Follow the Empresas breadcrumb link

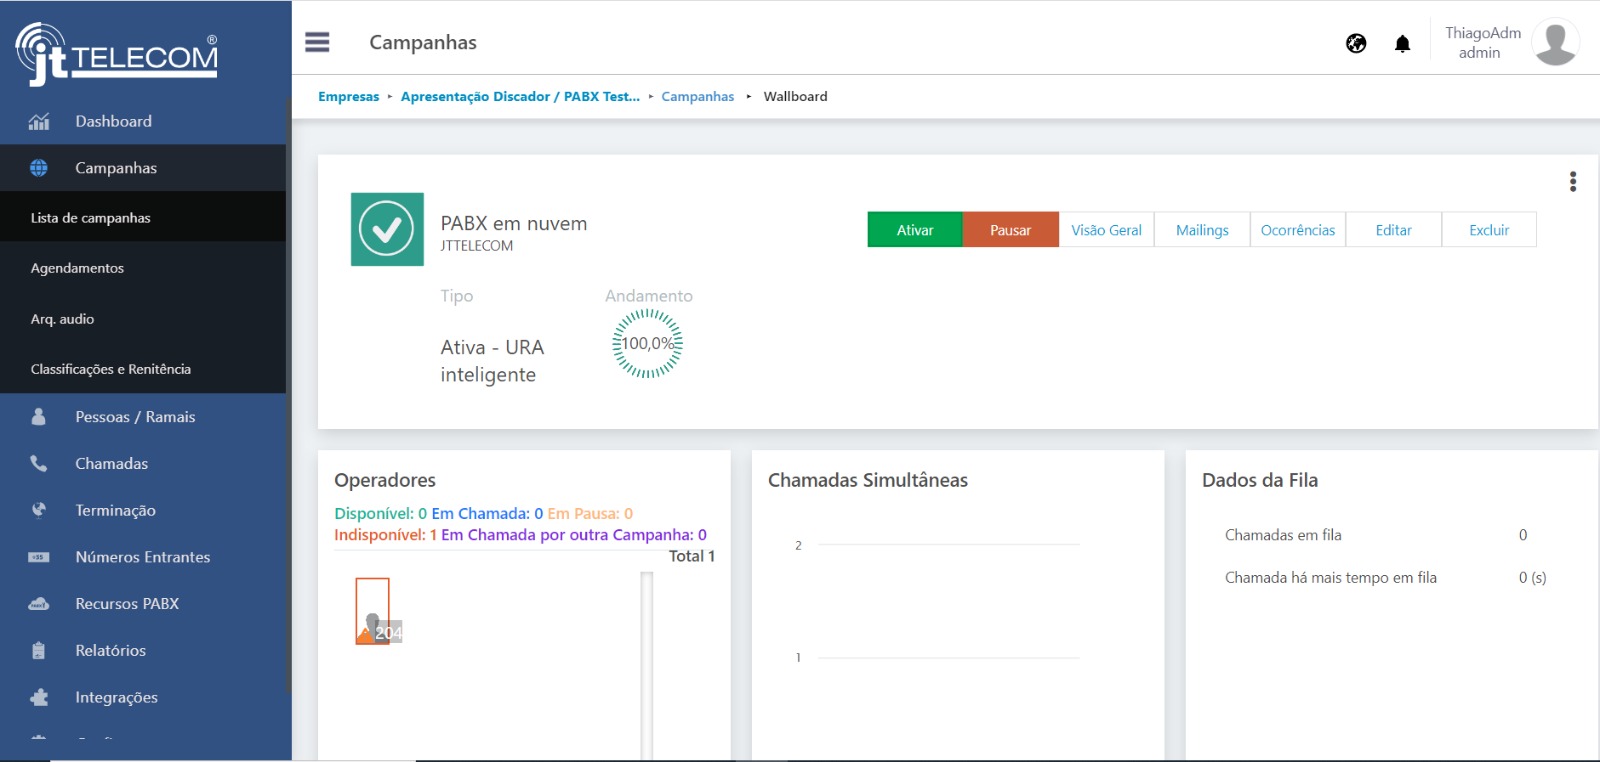pyautogui.click(x=348, y=96)
